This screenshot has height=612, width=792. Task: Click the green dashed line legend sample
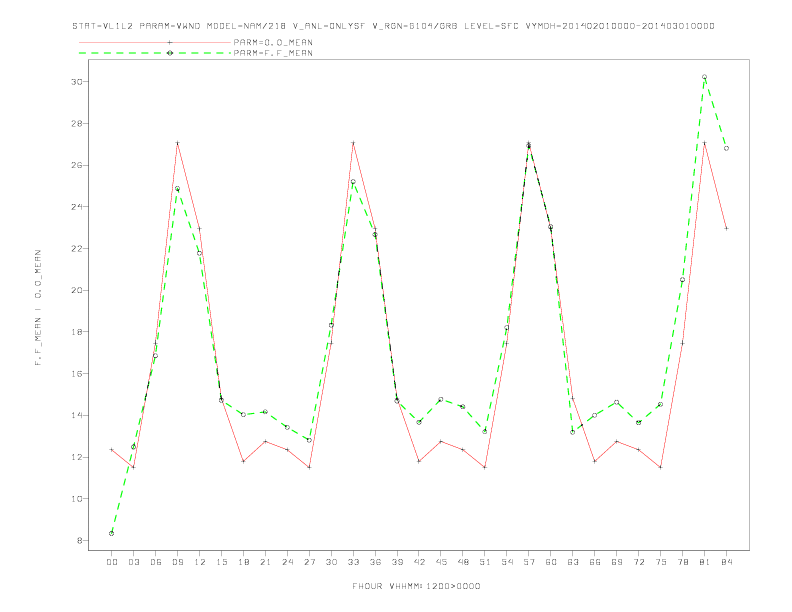coord(155,53)
